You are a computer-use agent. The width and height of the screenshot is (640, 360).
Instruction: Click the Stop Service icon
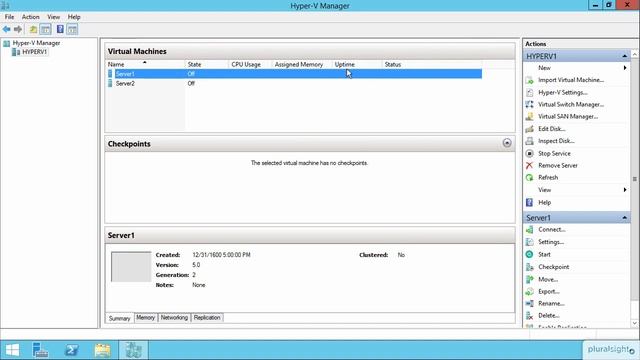click(529, 153)
